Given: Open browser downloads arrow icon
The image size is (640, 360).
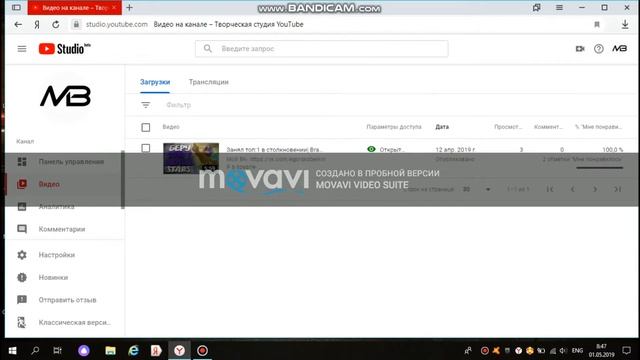Looking at the screenshot, I should [x=625, y=24].
